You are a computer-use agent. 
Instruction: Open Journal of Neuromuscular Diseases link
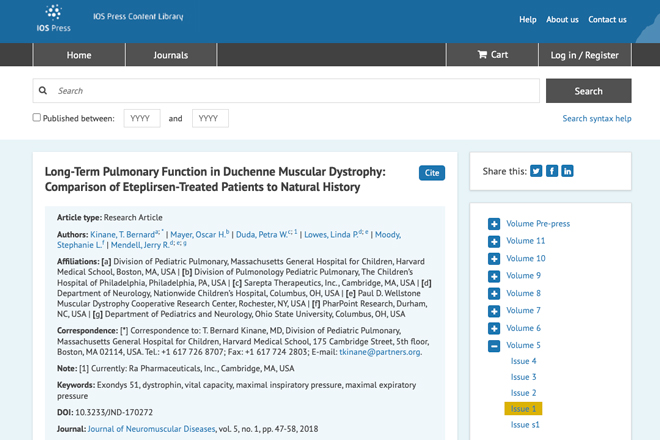pyautogui.click(x=151, y=429)
